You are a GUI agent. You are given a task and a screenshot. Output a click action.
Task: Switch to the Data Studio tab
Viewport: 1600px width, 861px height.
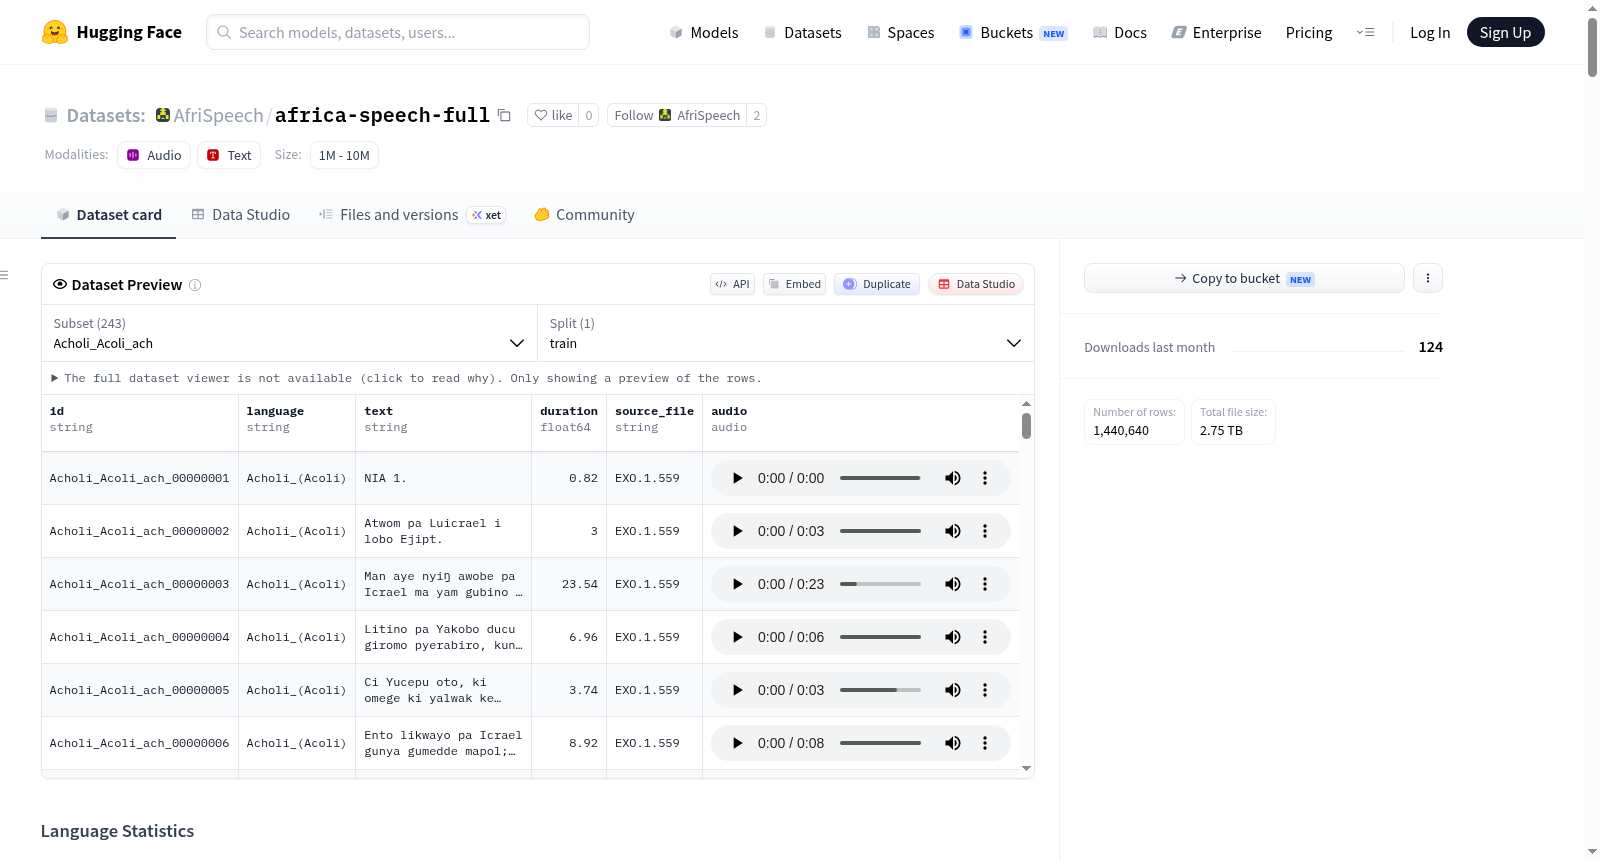coord(241,215)
